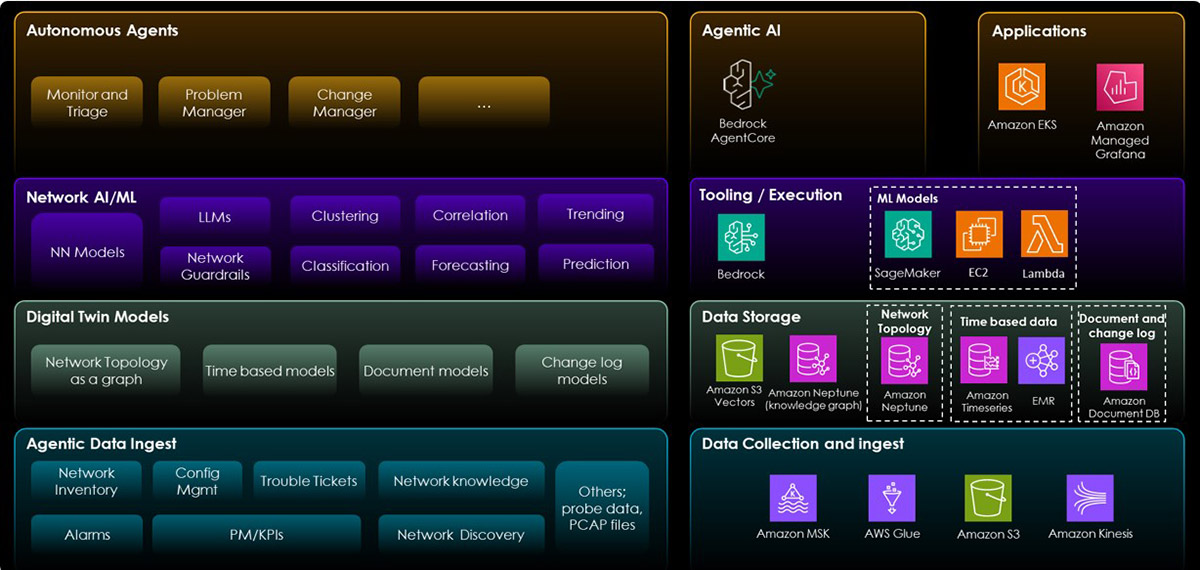Image resolution: width=1200 pixels, height=570 pixels.
Task: Select the Lambda icon
Action: [x=1043, y=235]
